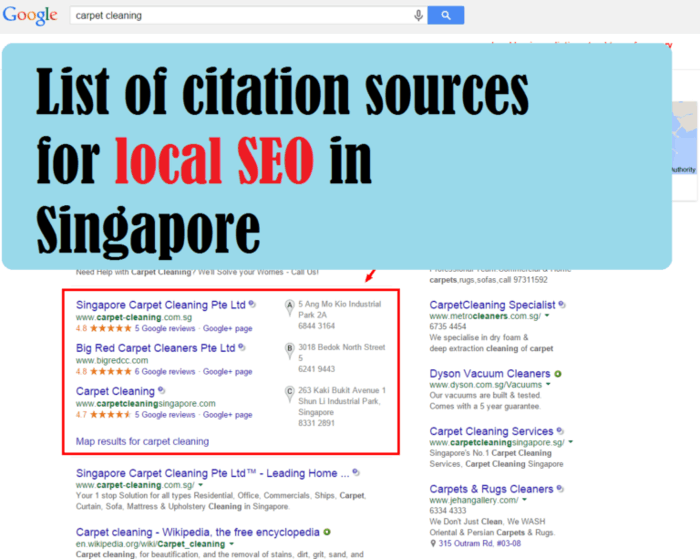Open Carpets & Rugs Cleaners ad

coord(491,489)
